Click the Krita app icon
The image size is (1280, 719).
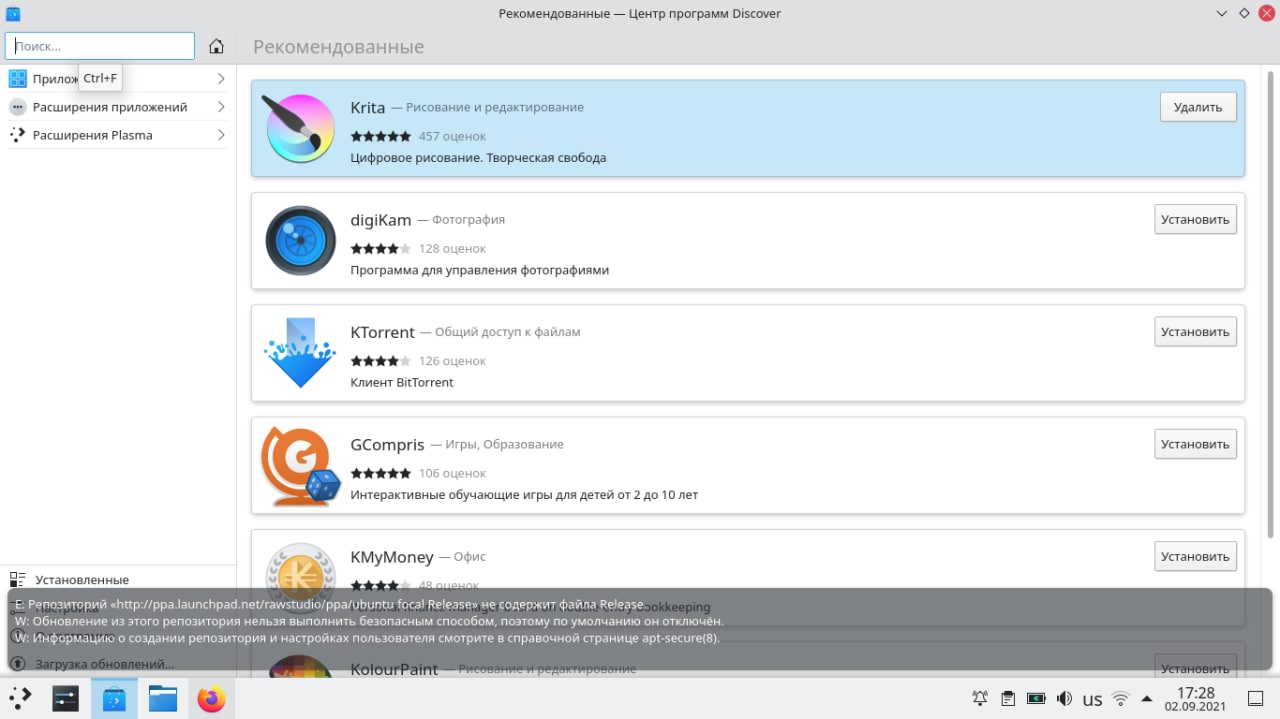pos(299,128)
